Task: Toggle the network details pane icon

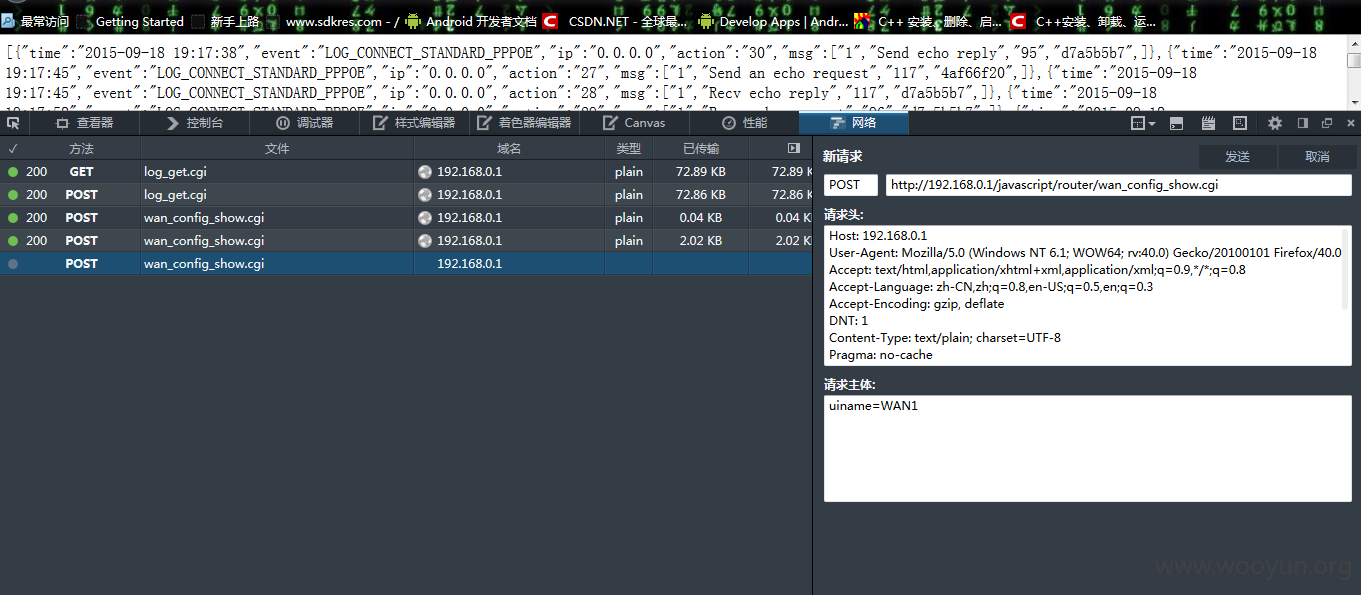Action: tap(794, 148)
